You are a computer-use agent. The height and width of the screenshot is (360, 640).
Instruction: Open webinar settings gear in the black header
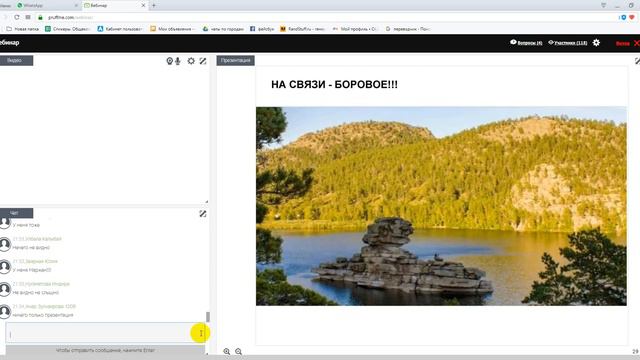click(596, 42)
